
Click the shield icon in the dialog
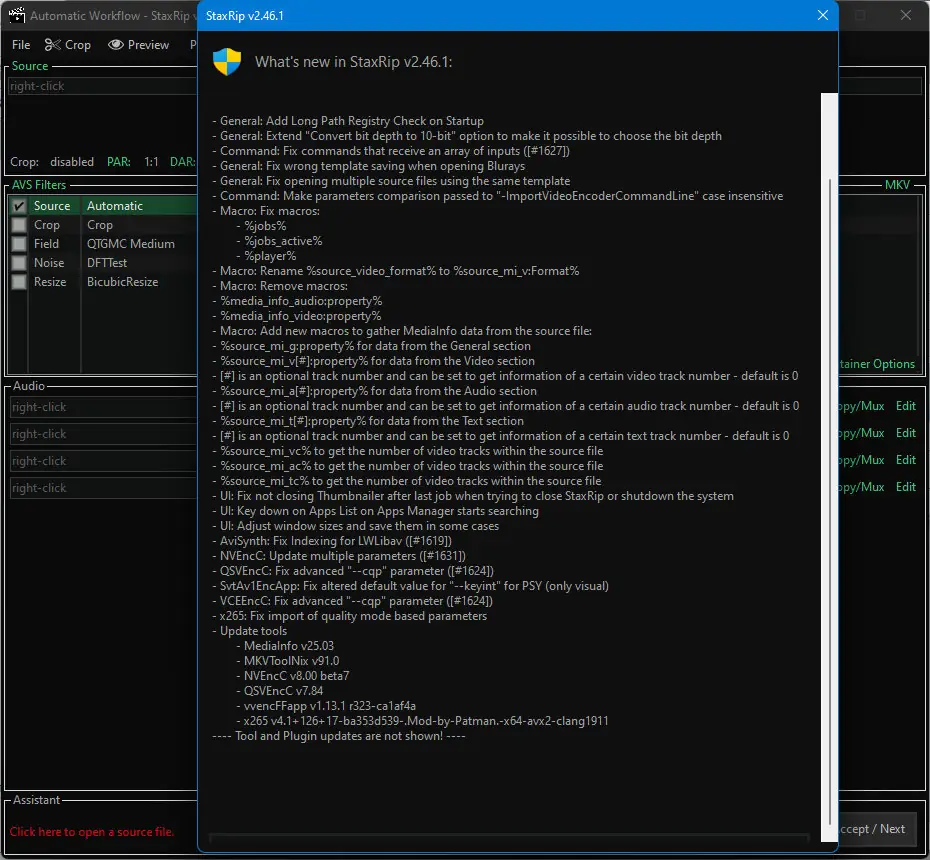point(227,62)
